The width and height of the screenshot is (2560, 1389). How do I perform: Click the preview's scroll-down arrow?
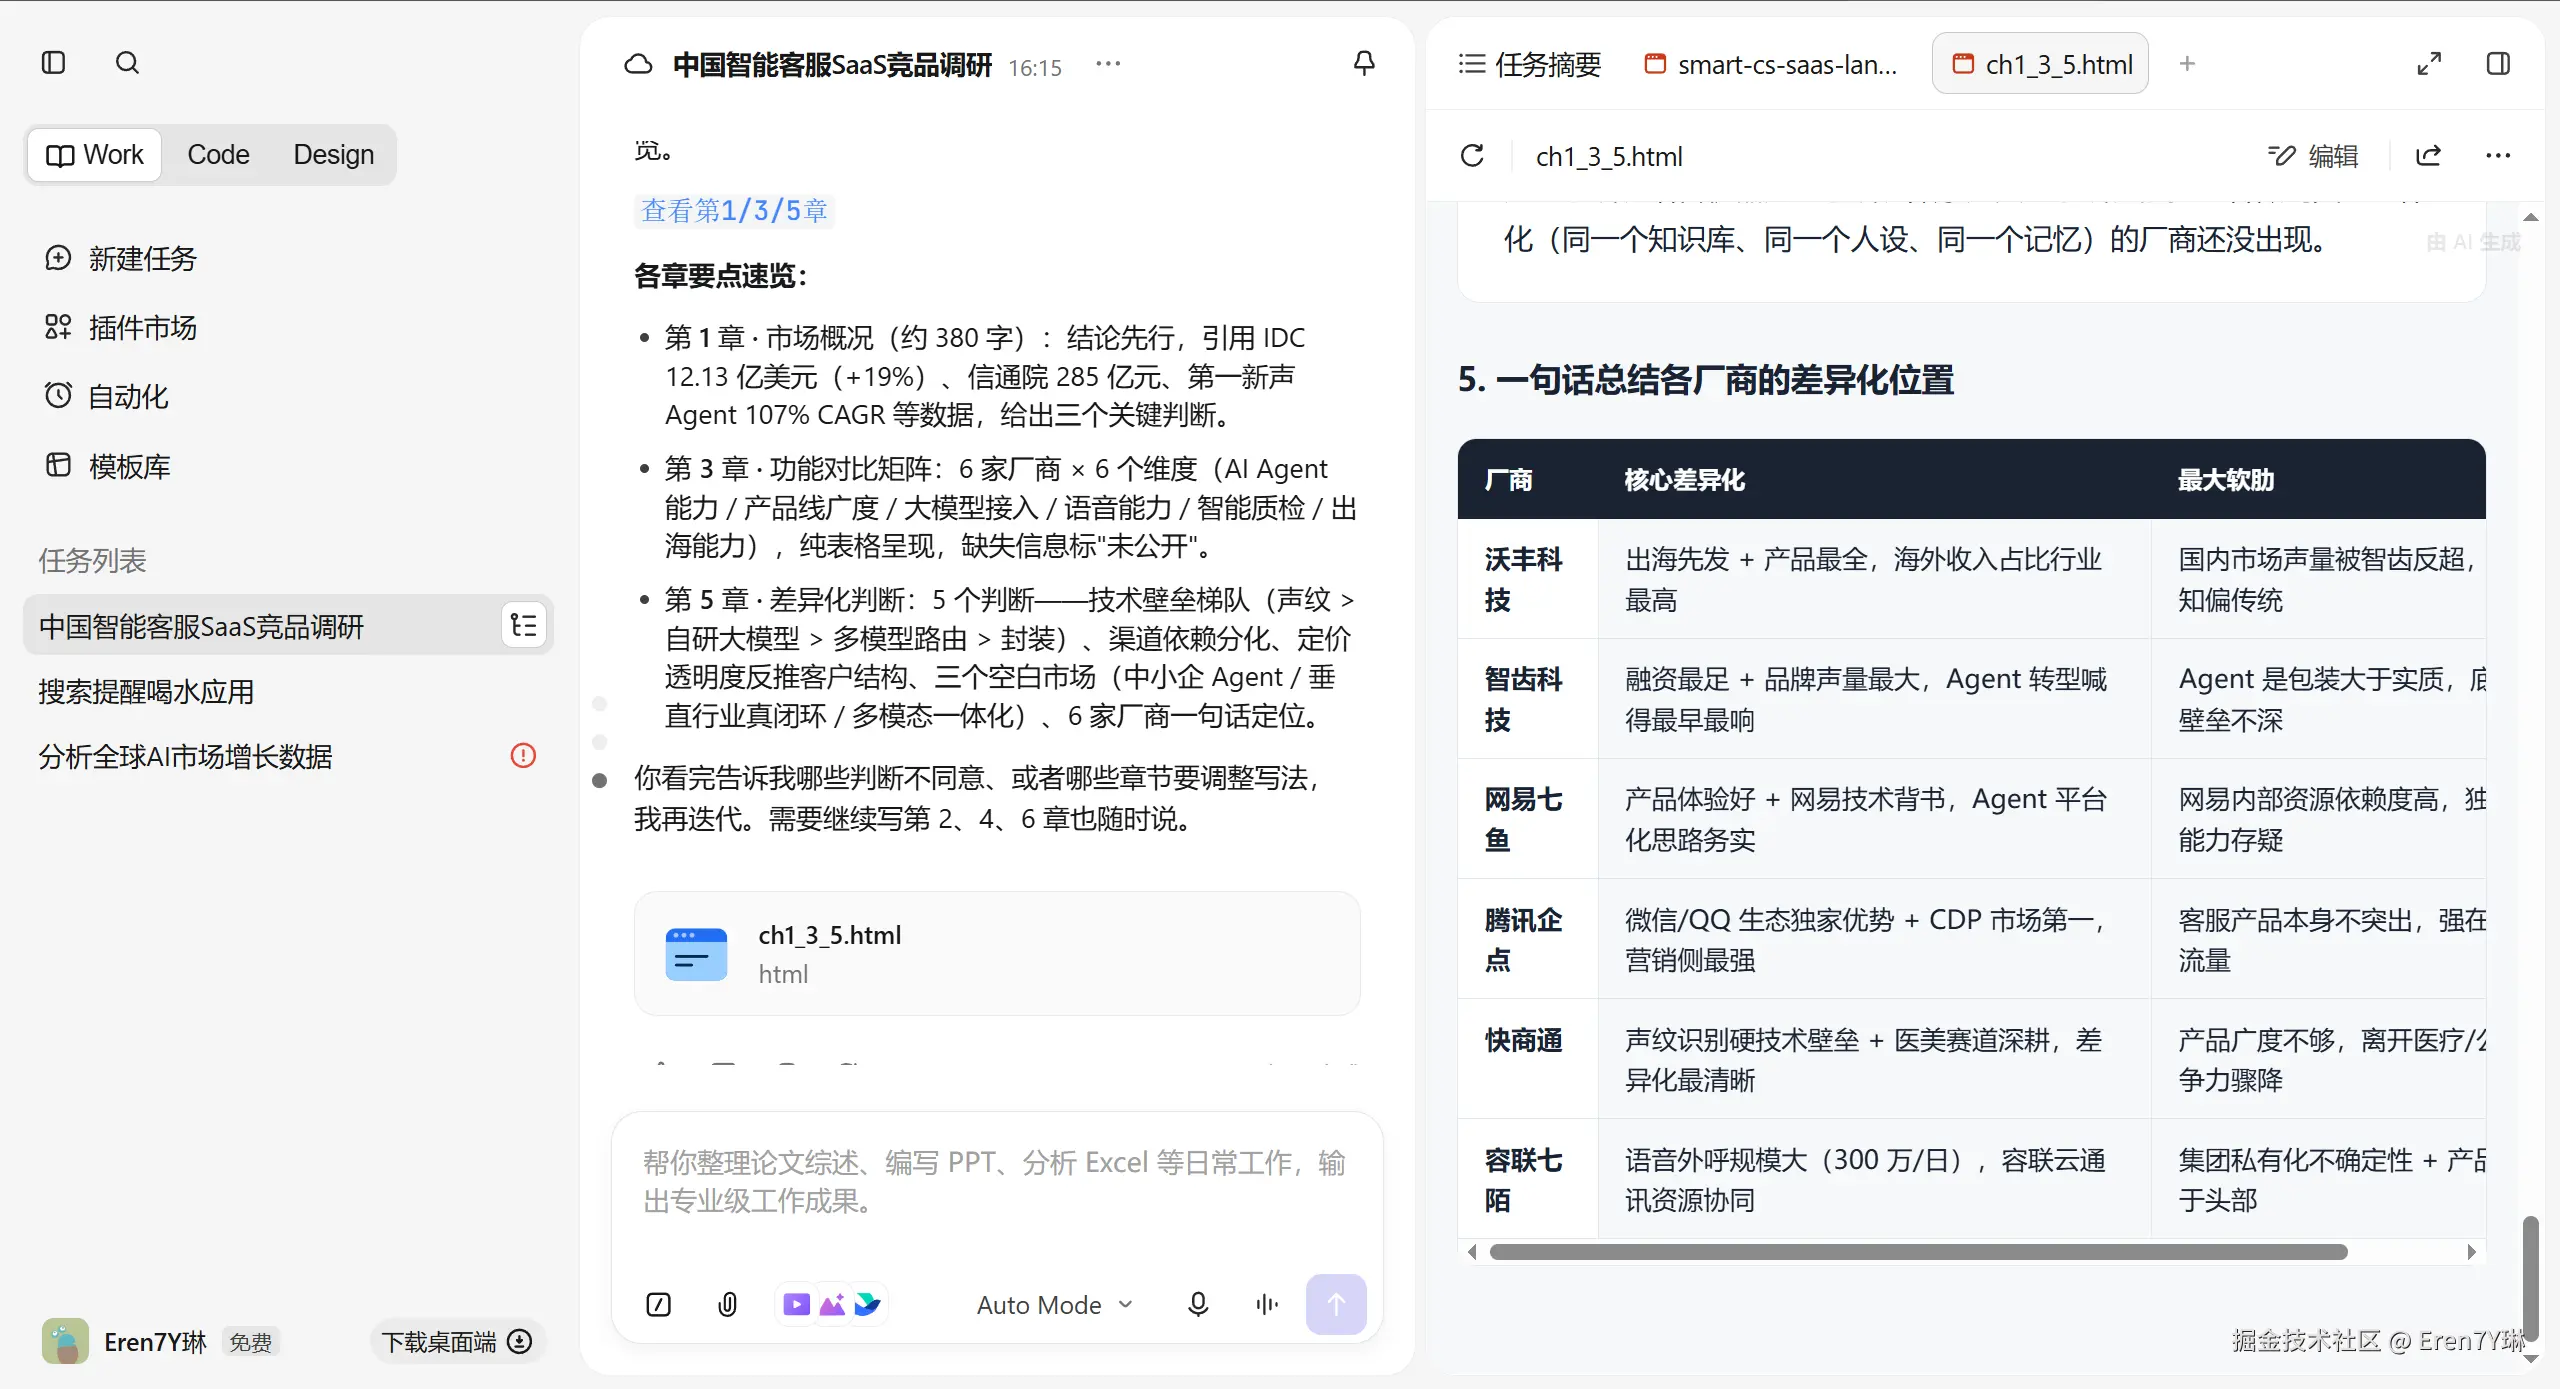tap(2531, 1360)
